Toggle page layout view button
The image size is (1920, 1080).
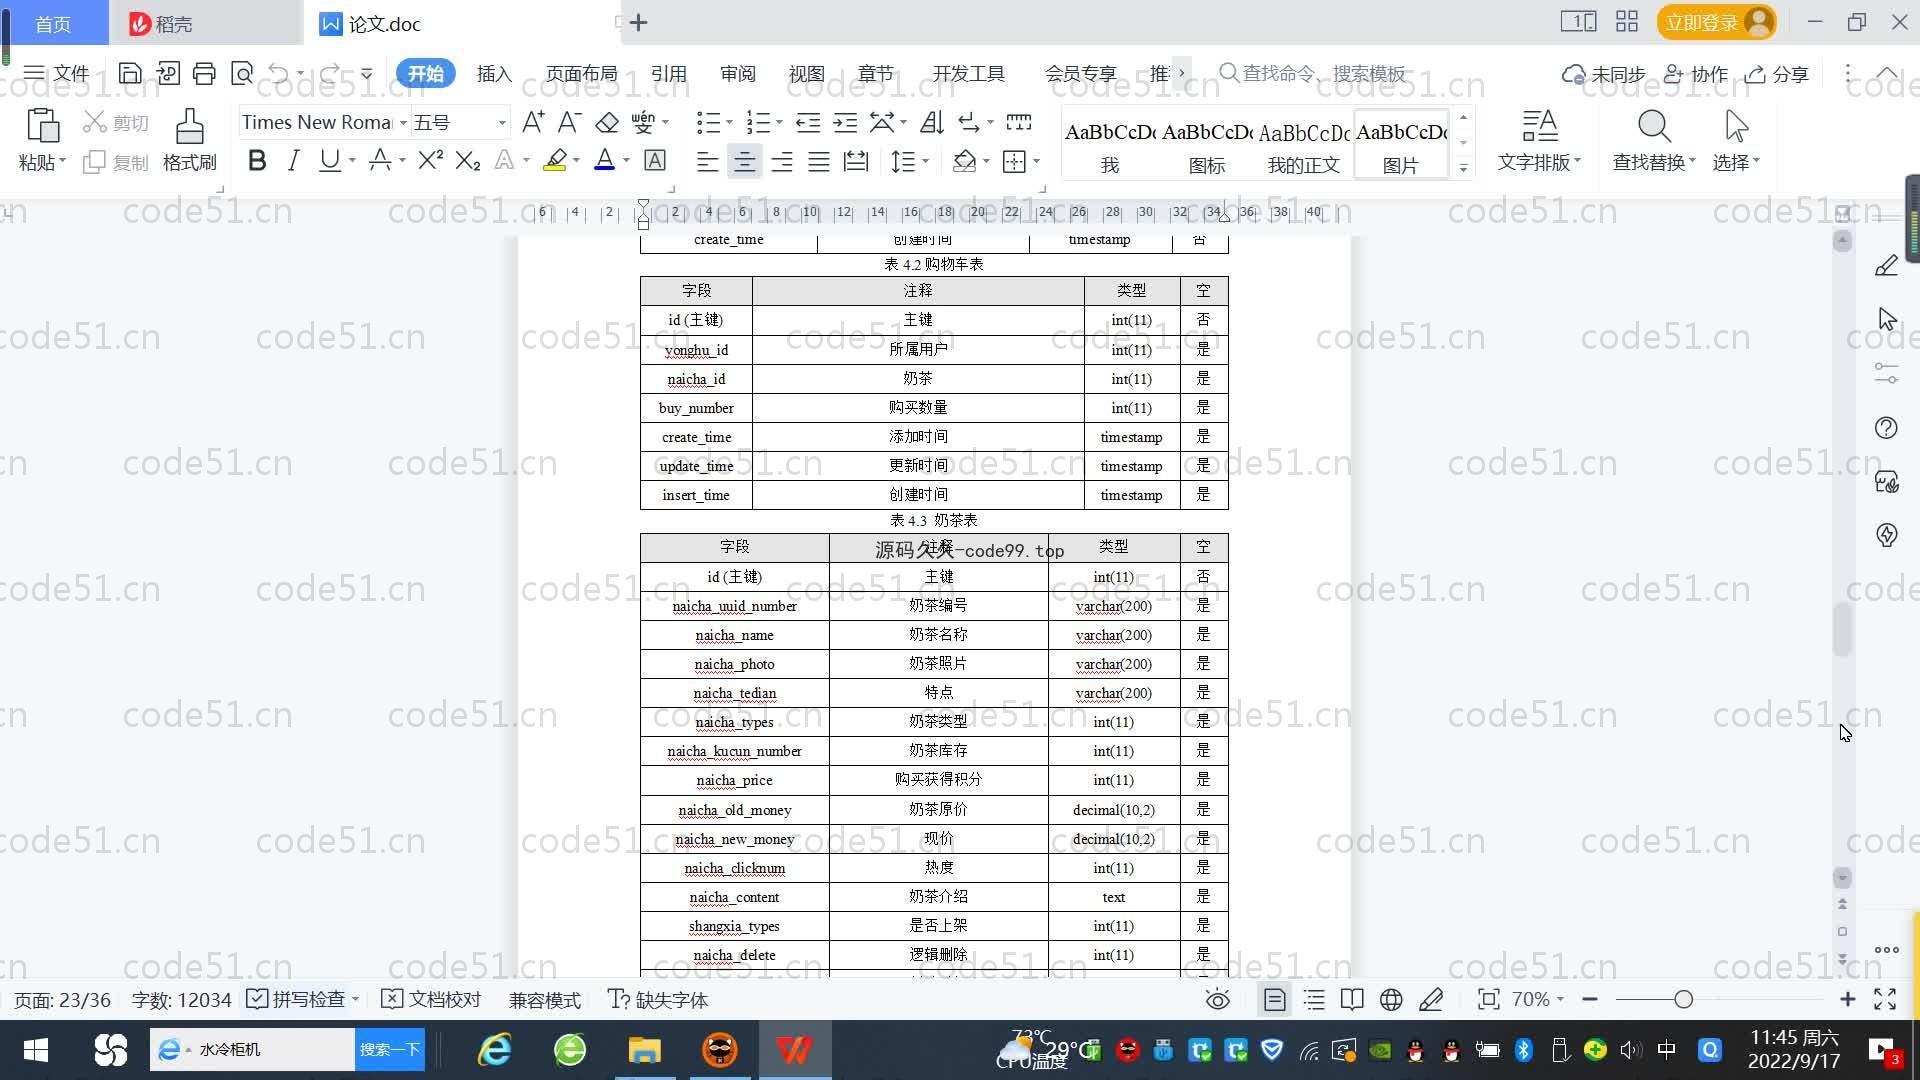click(1275, 1000)
